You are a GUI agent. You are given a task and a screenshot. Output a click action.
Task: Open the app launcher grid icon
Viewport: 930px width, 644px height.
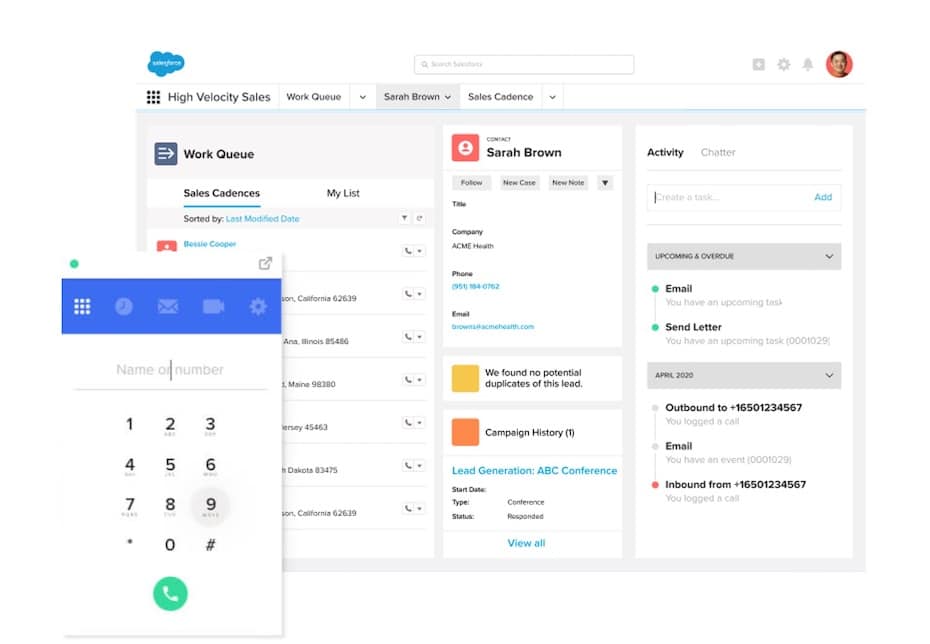(153, 97)
